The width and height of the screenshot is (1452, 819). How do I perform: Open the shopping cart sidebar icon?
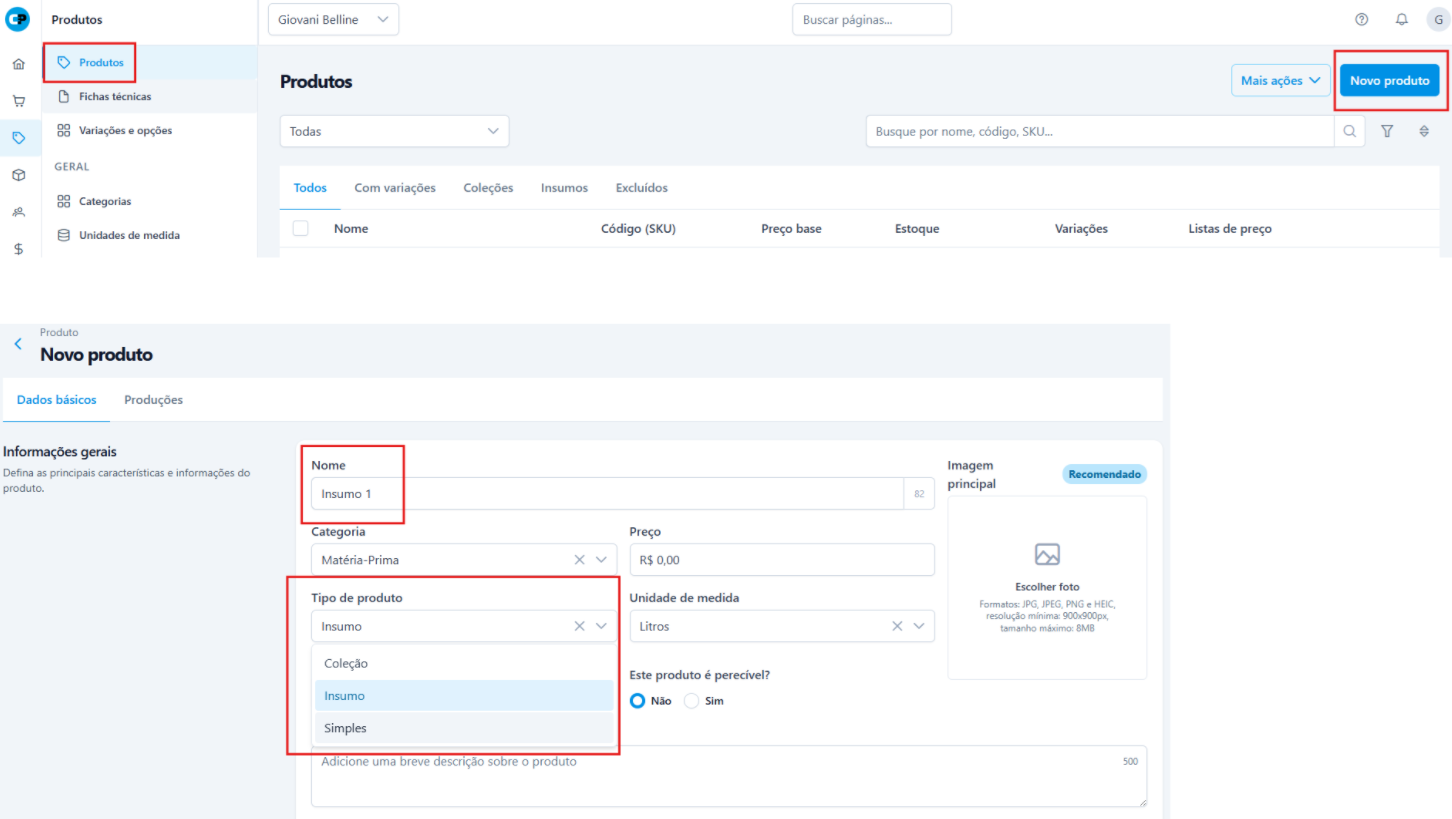(18, 101)
